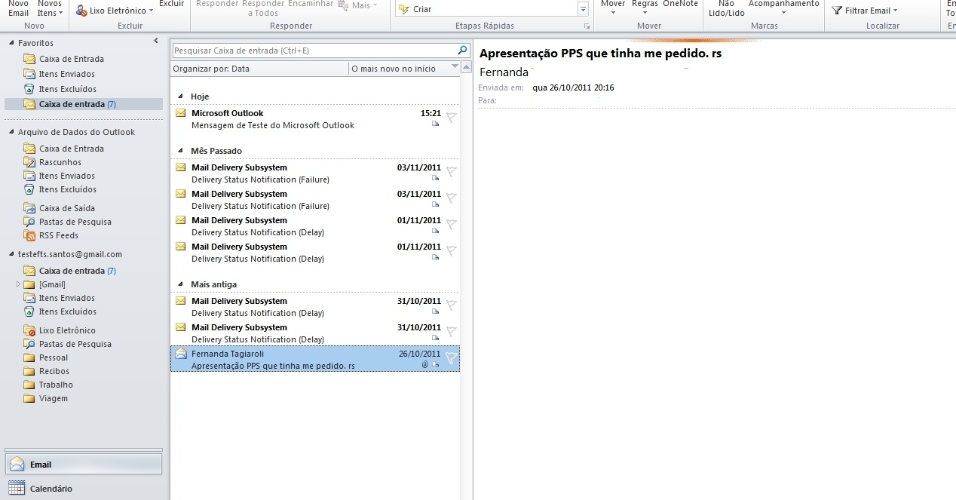Click the unread envelope icon of Microsoft Outlook message
Viewport: 956px width, 500px height.
pyautogui.click(x=180, y=113)
